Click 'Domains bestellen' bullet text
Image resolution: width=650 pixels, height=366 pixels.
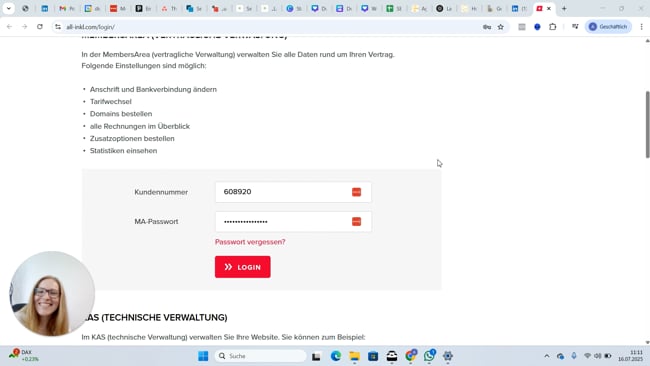[121, 114]
